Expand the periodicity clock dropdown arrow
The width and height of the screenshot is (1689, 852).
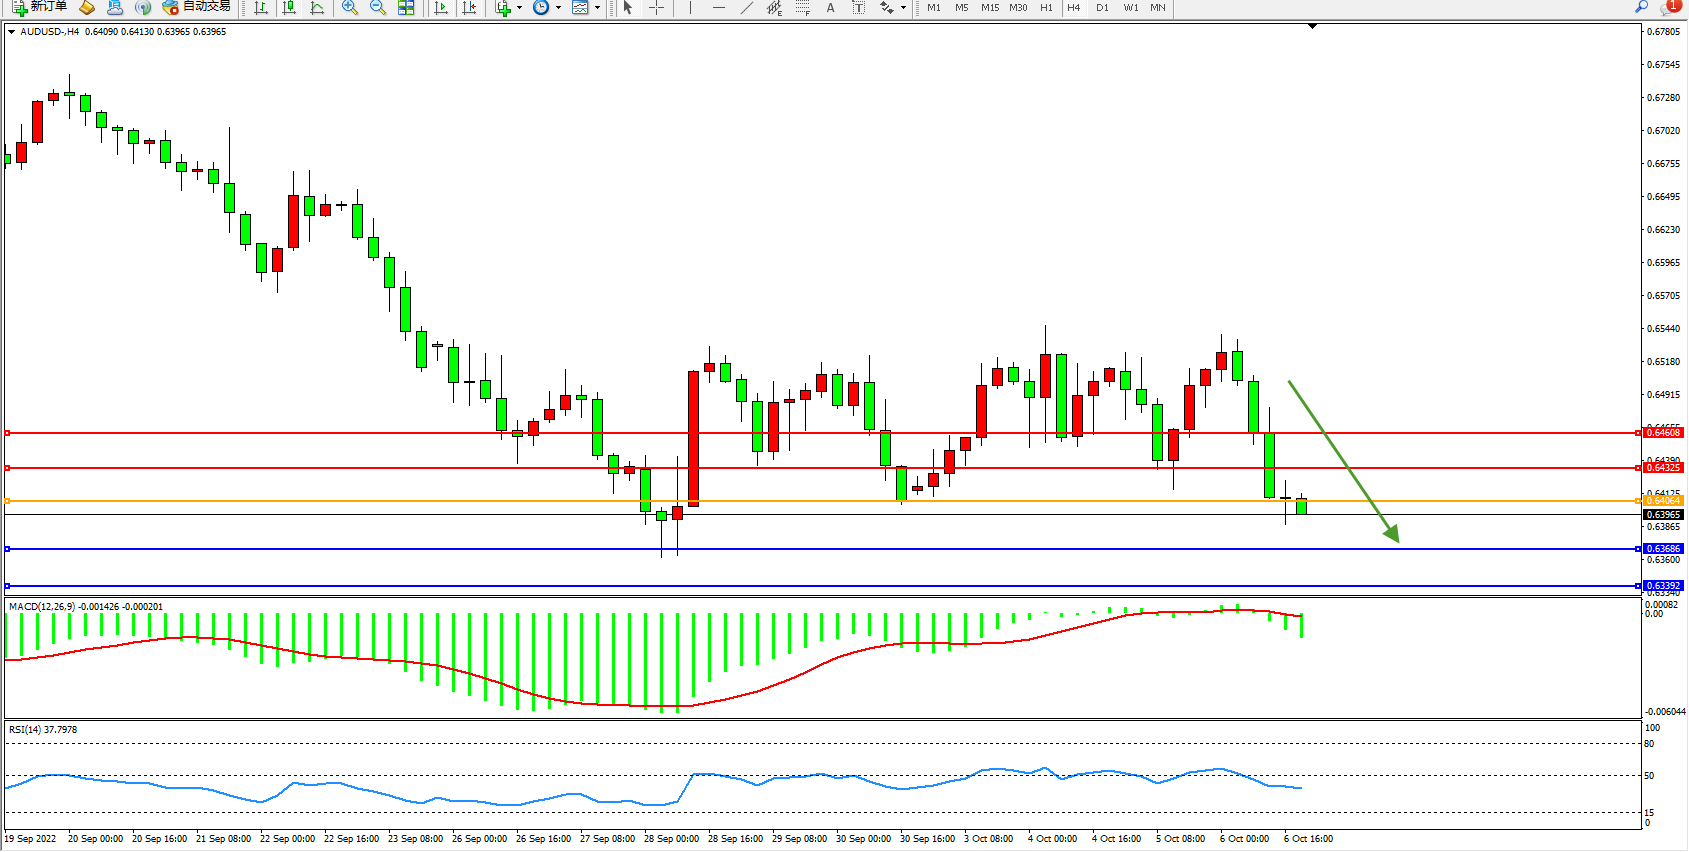point(558,8)
